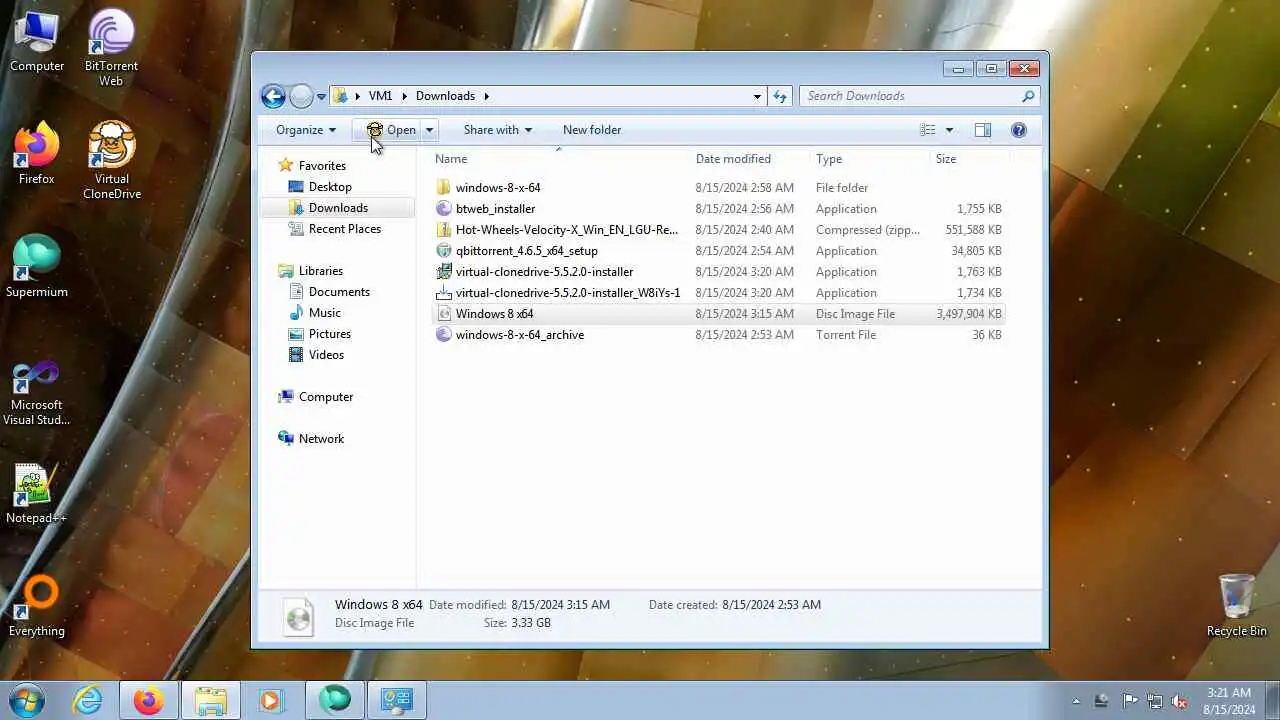Change the view icon button
This screenshot has height=720, width=1280.
[928, 130]
